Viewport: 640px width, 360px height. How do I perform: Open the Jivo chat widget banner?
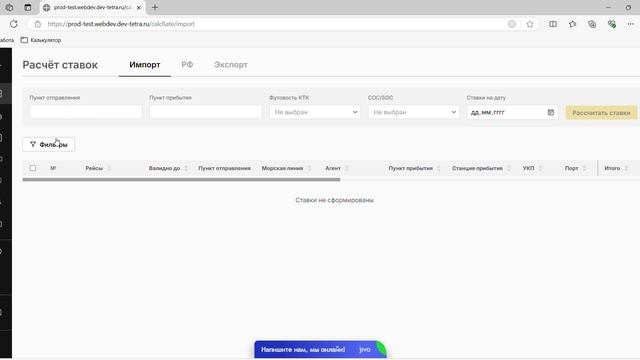click(320, 349)
